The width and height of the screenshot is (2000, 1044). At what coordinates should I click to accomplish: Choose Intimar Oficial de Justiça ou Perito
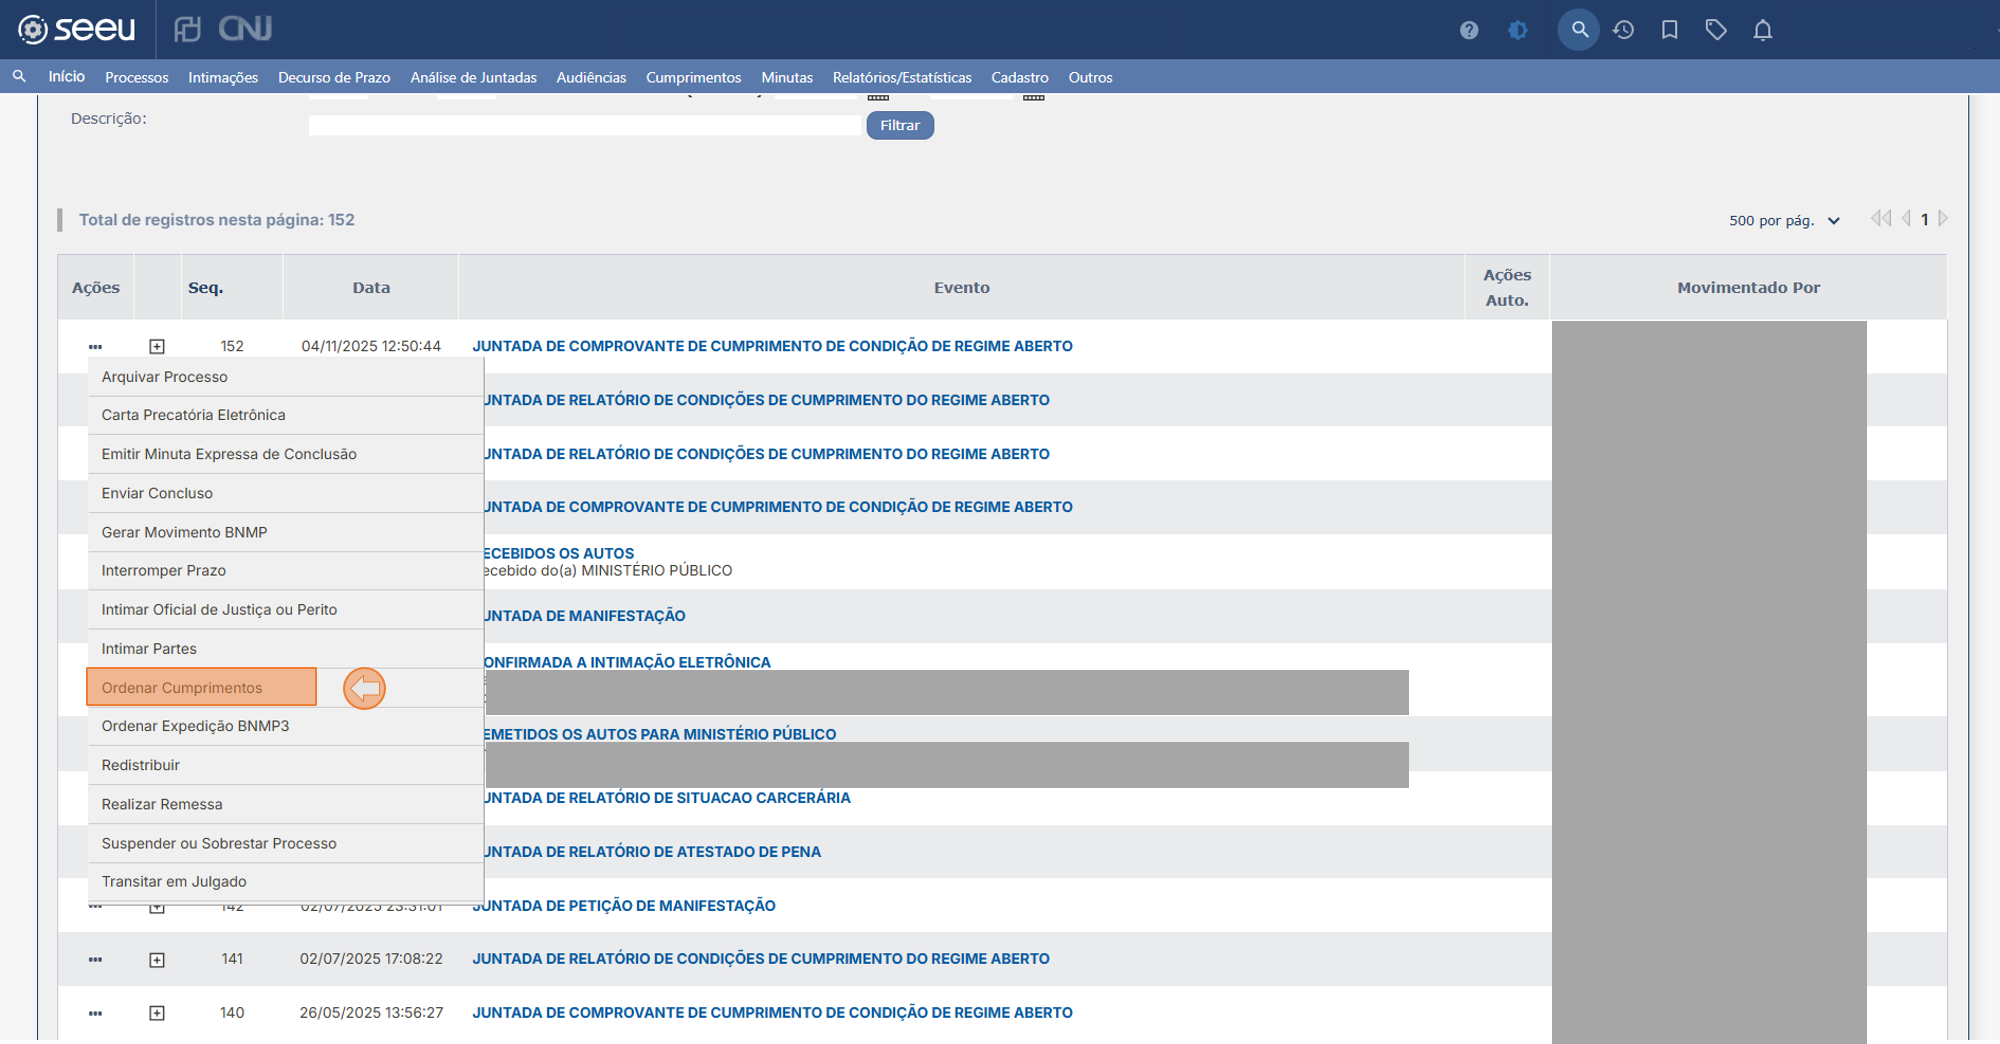286,609
